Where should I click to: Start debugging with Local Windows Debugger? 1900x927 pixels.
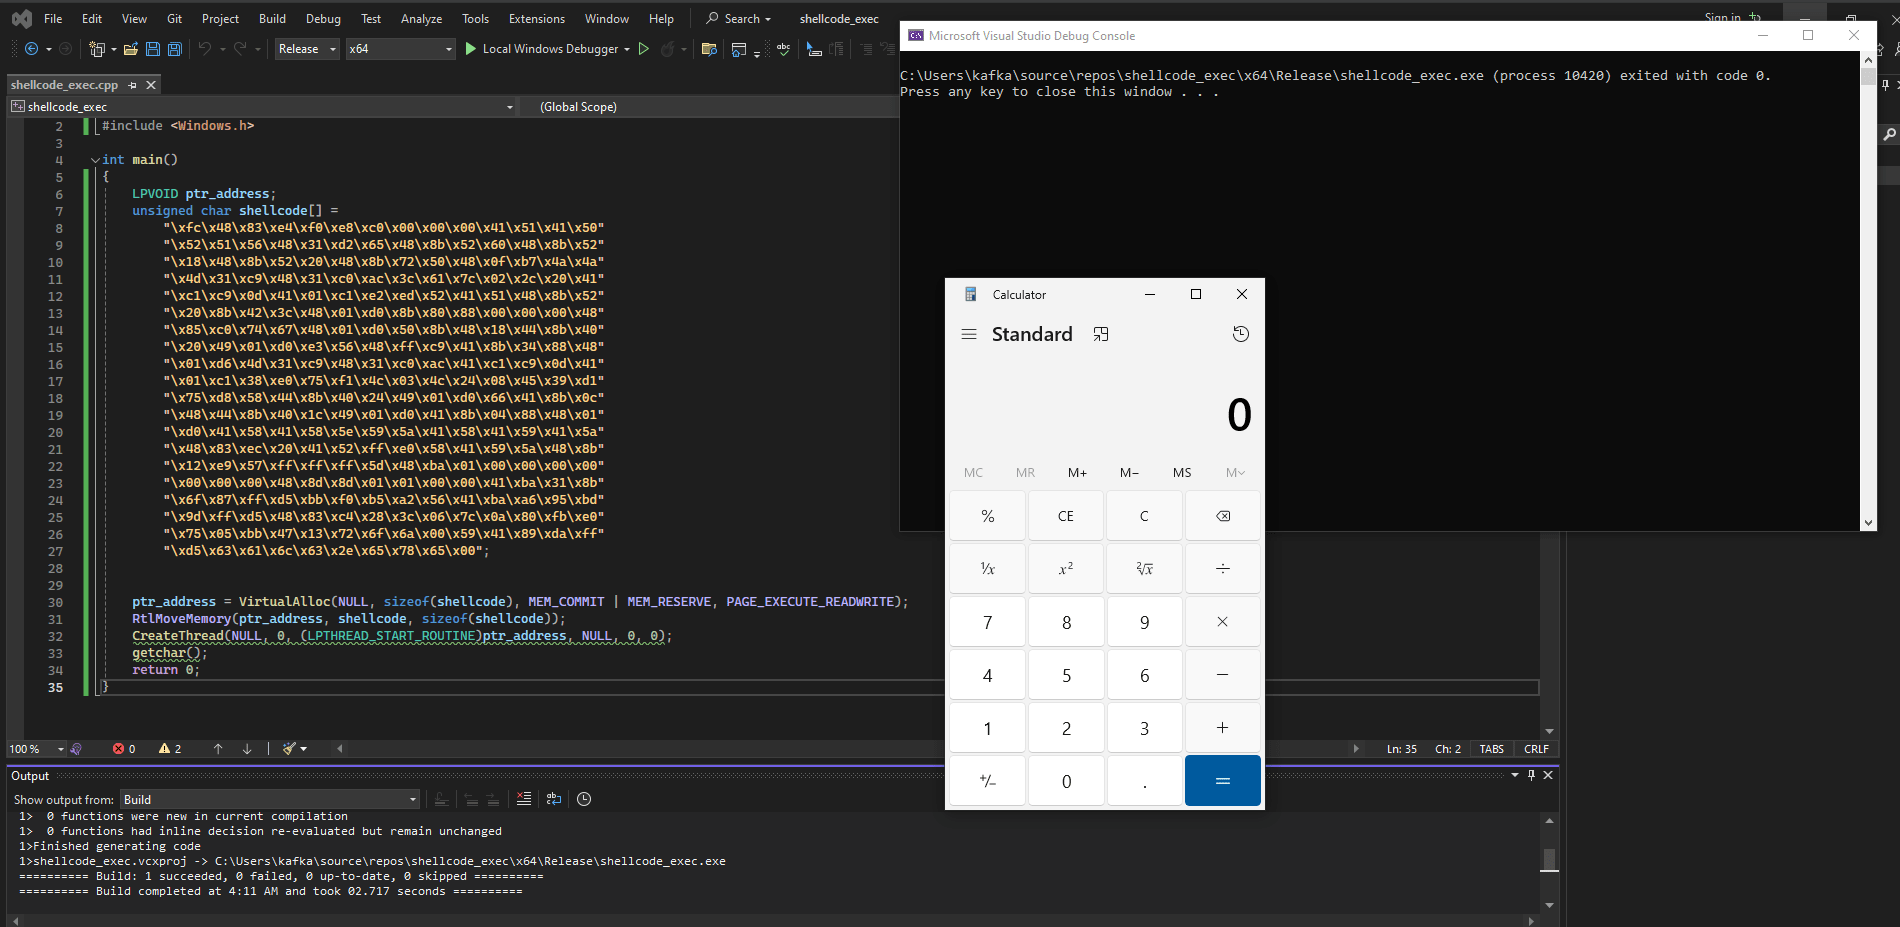pyautogui.click(x=542, y=49)
